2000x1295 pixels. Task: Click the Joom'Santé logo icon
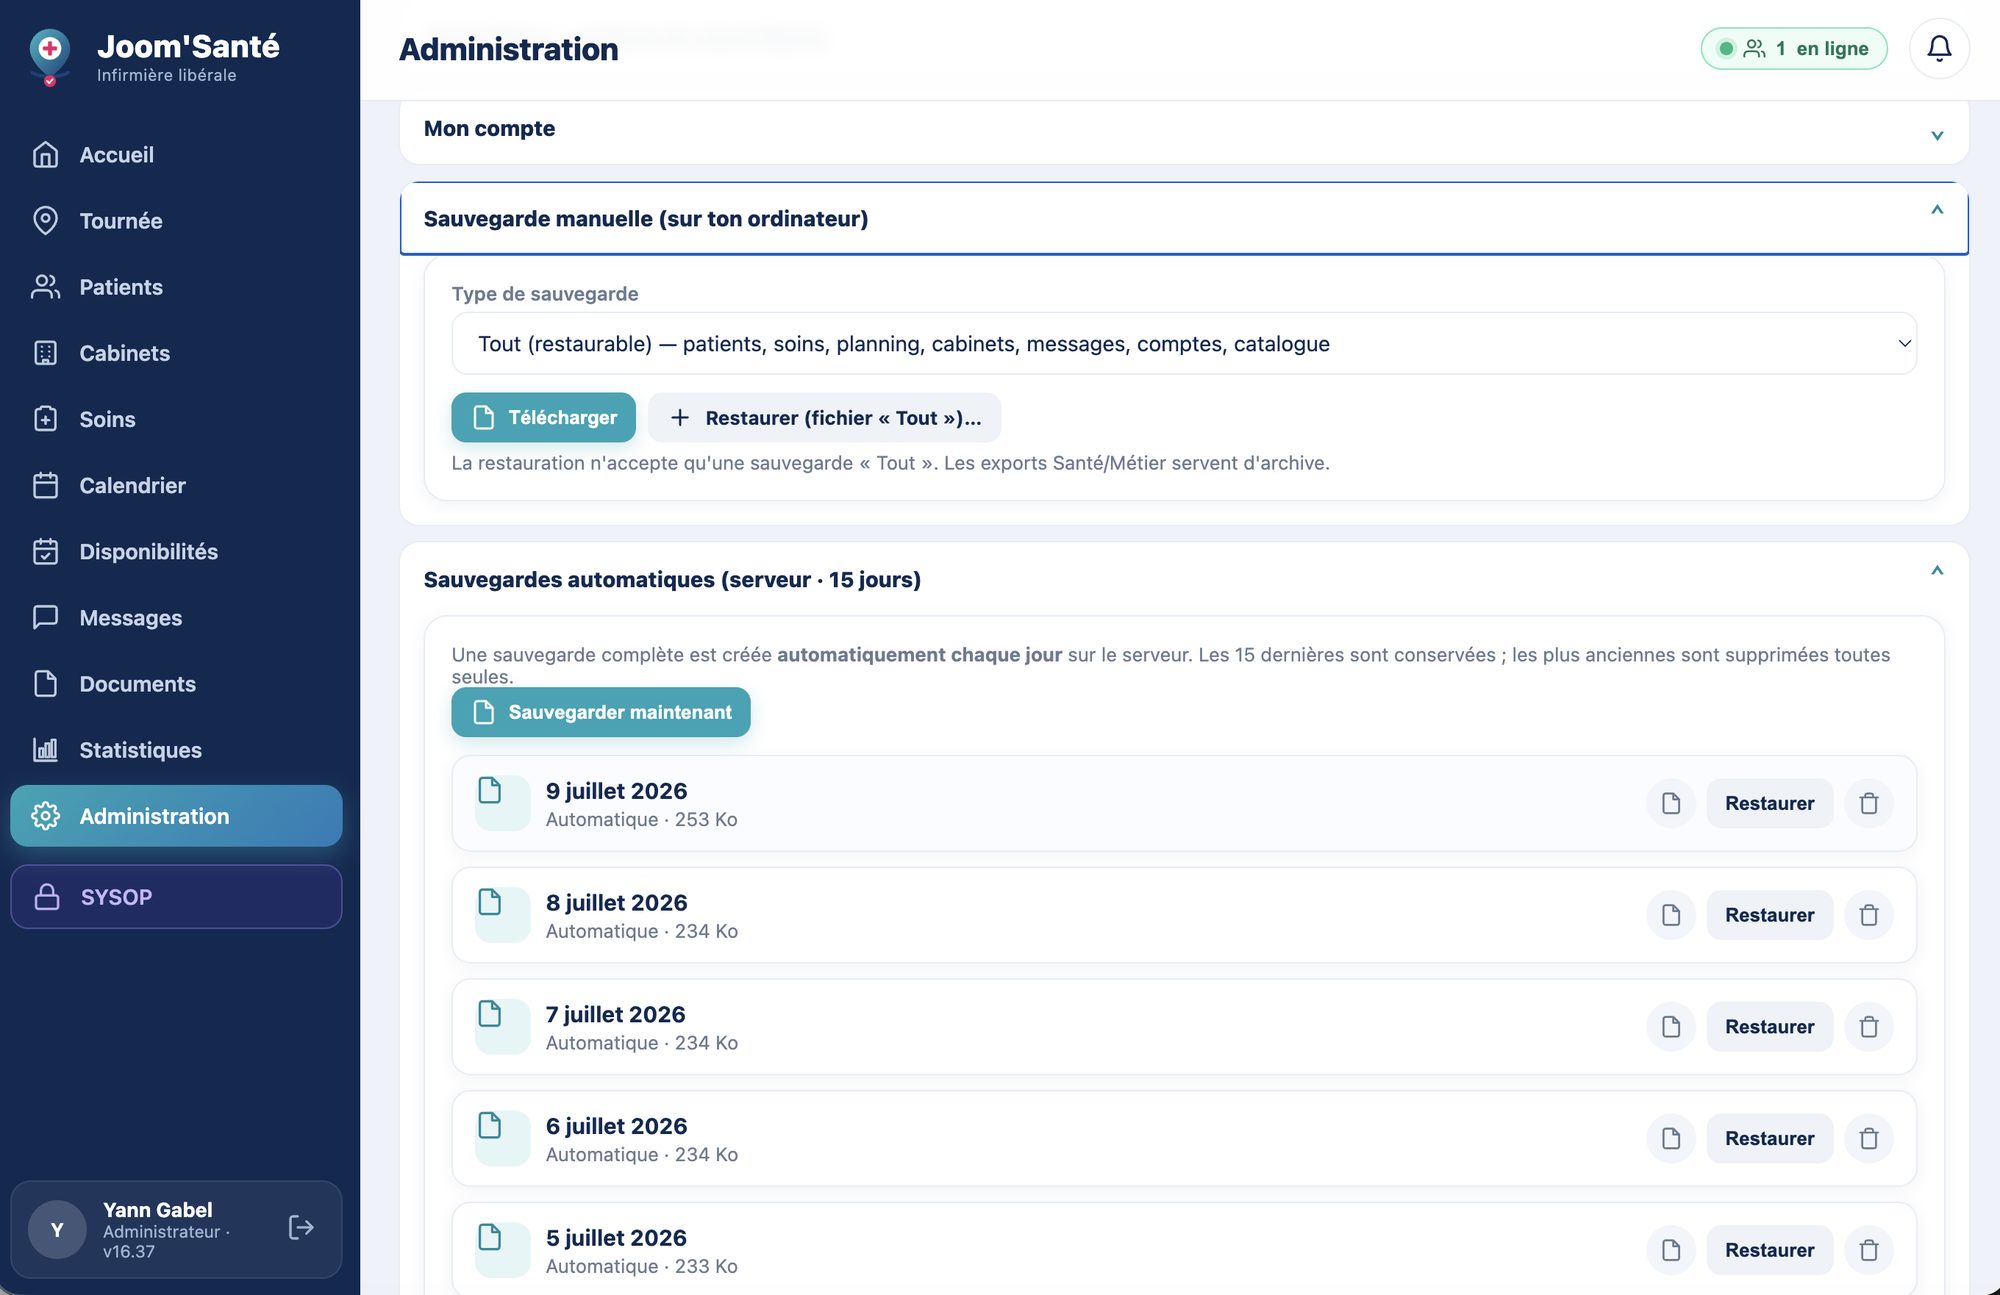(x=50, y=56)
